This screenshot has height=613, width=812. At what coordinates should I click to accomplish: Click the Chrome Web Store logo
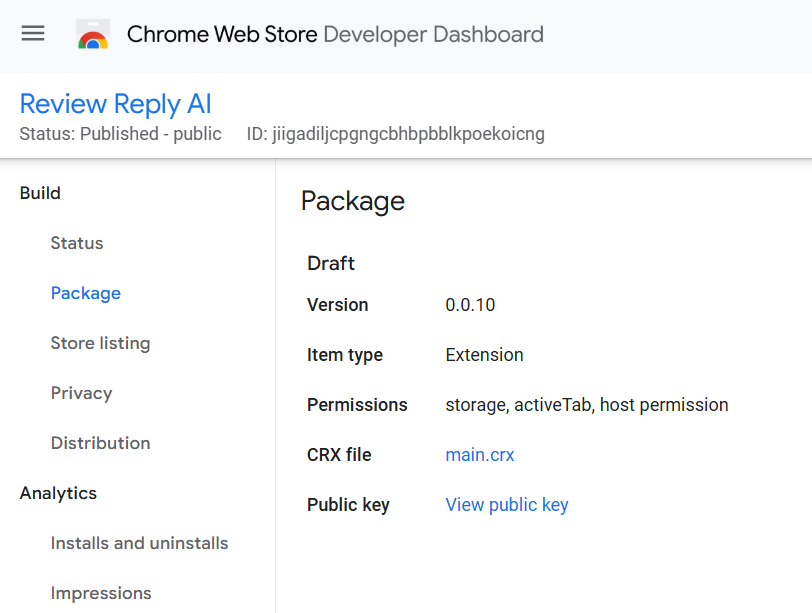[93, 35]
